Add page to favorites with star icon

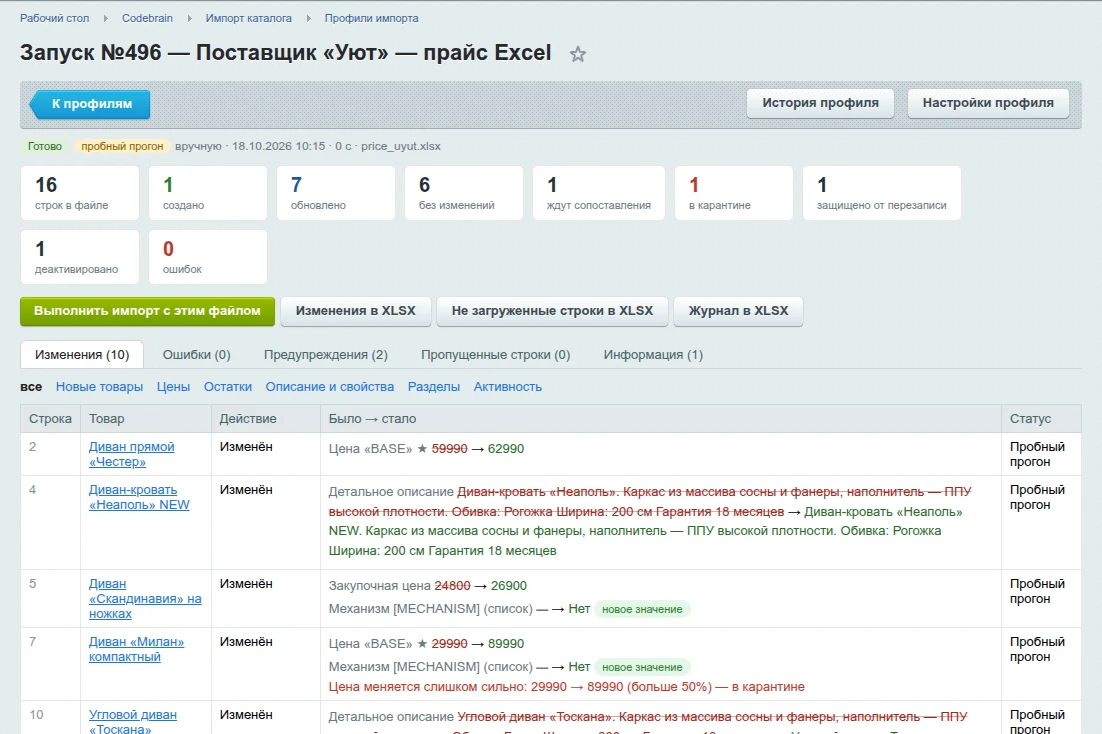(578, 54)
